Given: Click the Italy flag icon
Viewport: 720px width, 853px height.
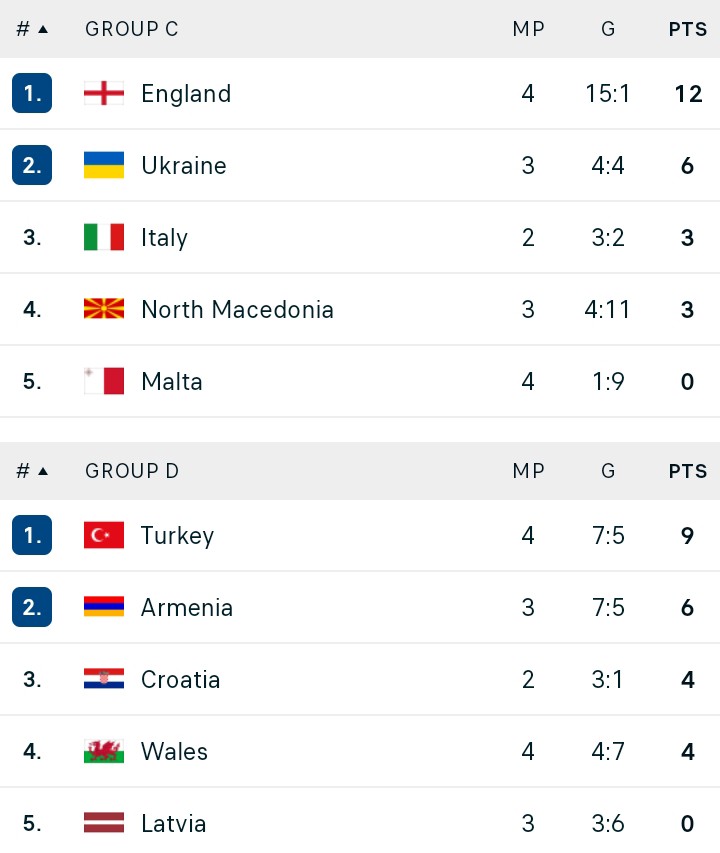Looking at the screenshot, I should point(104,237).
